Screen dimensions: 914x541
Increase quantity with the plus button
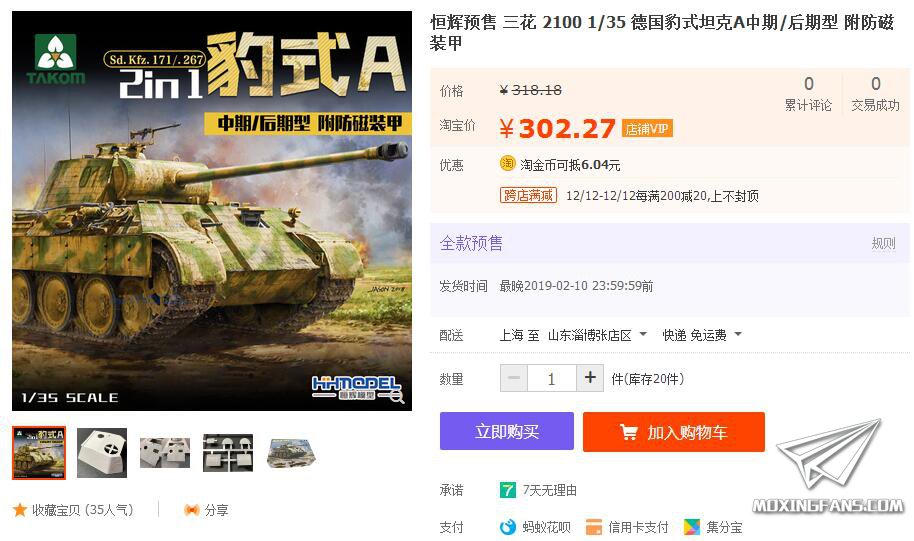click(590, 378)
